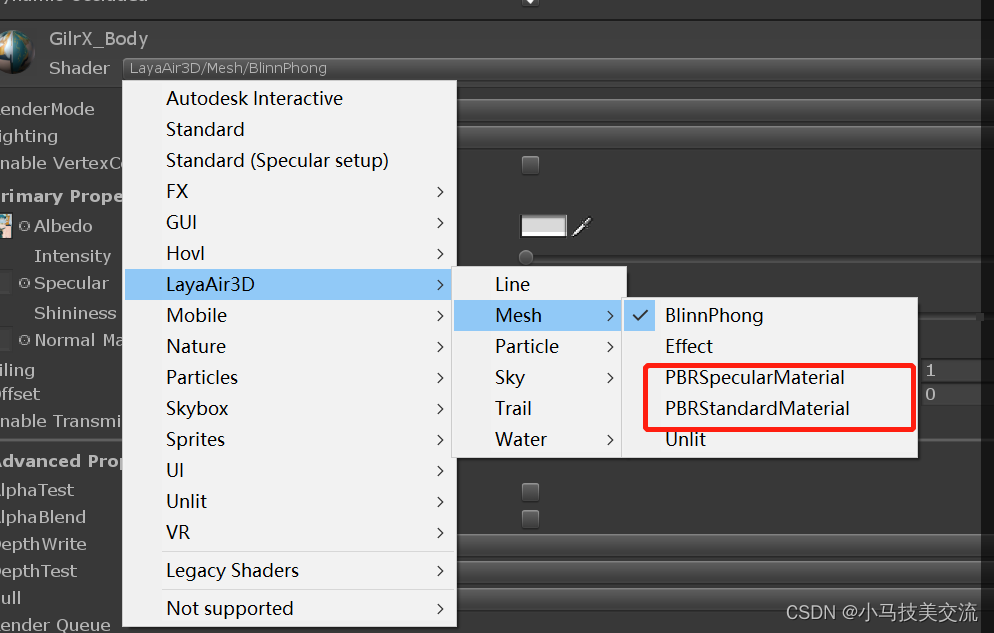Open the Mesh submenu
Viewport: 994px width, 633px height.
coord(539,316)
